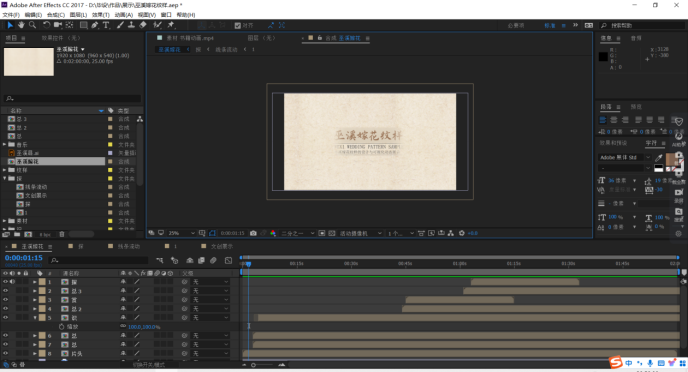Open parent dropdown for layer 1
Image resolution: width=688 pixels, height=372 pixels.
[x=211, y=282]
